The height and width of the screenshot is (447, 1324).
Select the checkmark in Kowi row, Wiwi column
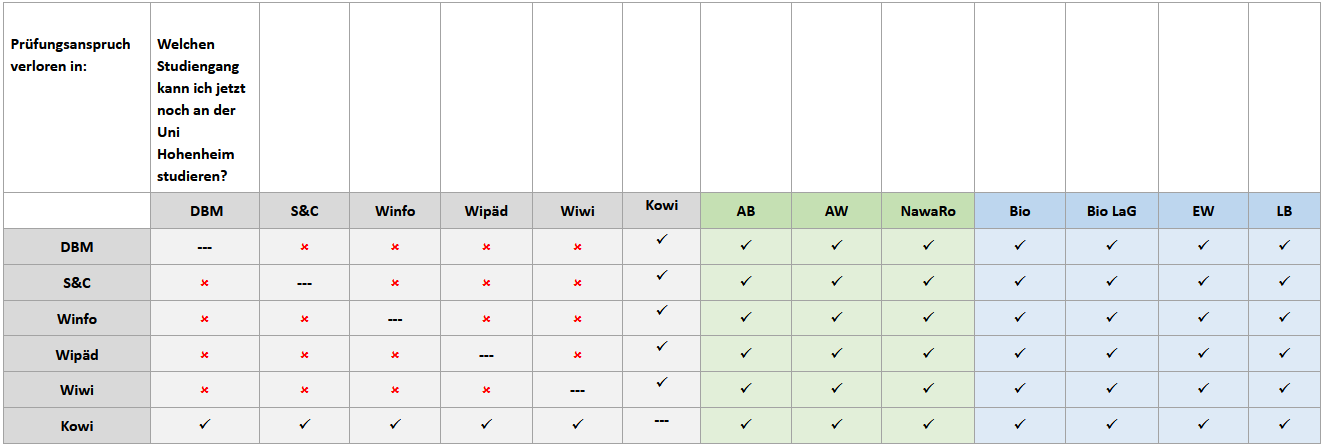point(577,424)
